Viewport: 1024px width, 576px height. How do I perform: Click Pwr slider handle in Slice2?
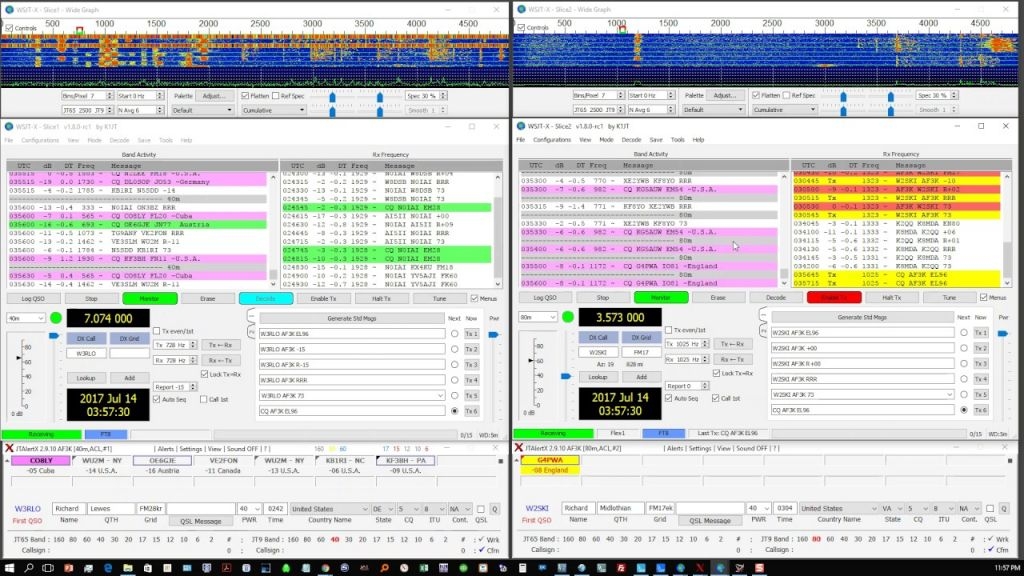(x=1002, y=333)
